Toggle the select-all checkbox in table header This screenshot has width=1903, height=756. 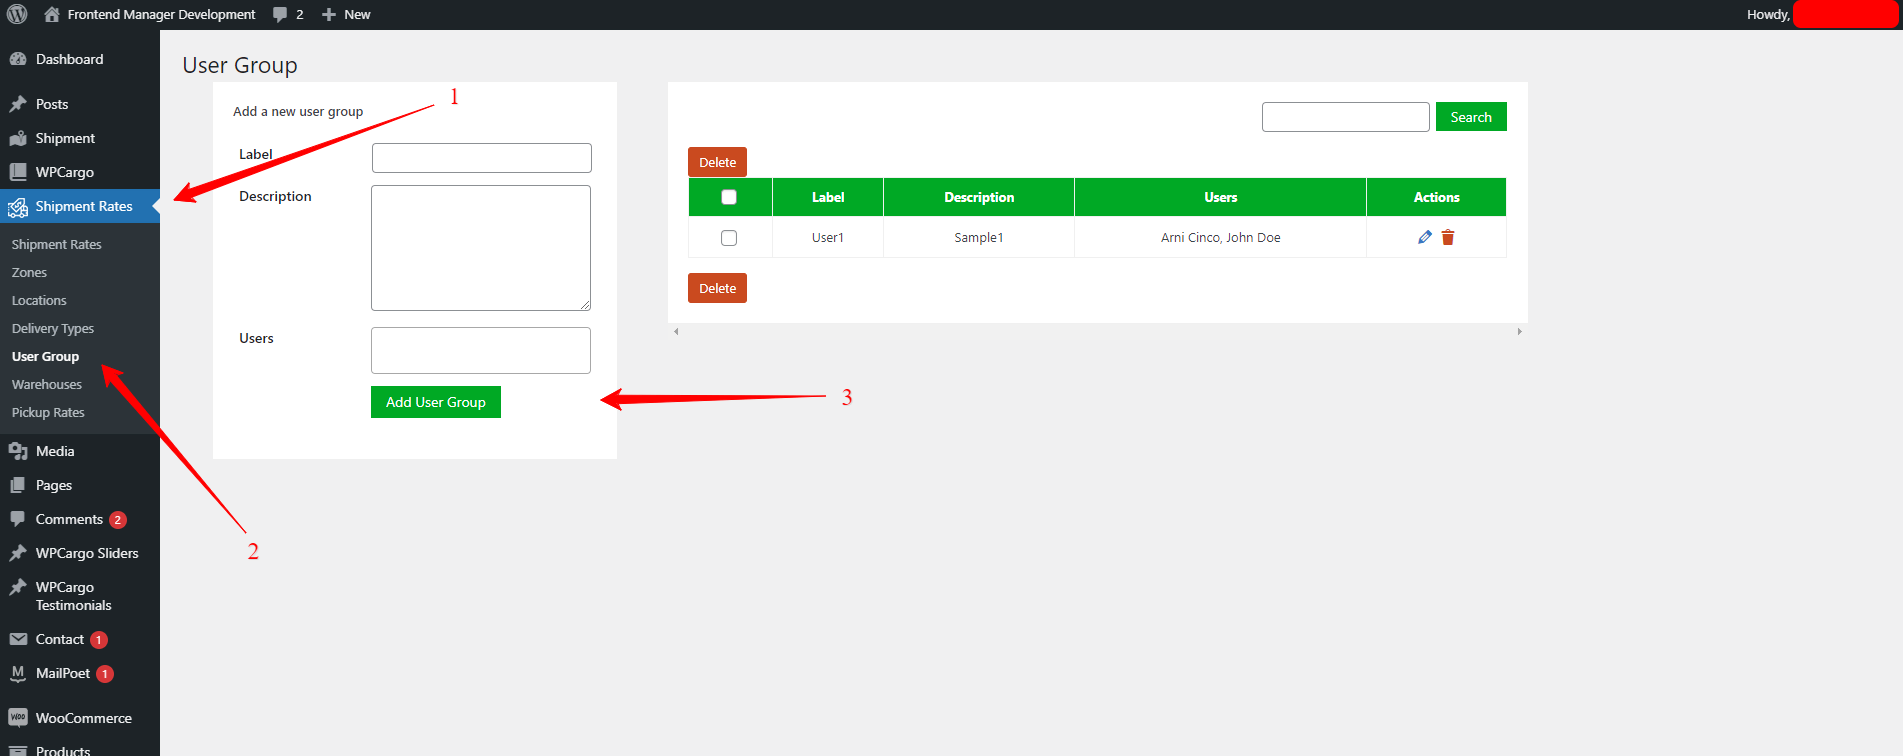729,197
